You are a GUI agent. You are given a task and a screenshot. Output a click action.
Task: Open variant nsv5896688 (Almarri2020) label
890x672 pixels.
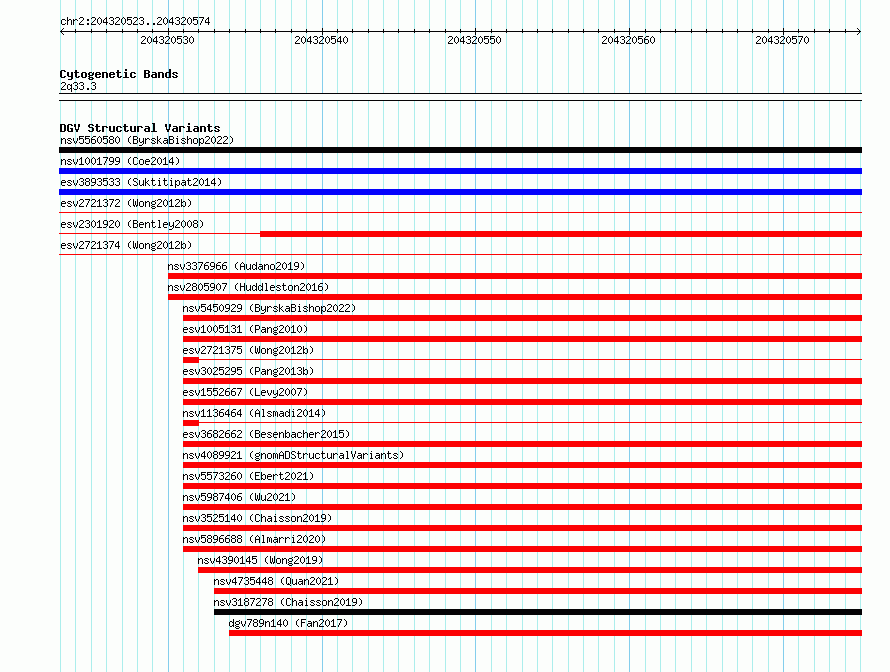pos(254,539)
